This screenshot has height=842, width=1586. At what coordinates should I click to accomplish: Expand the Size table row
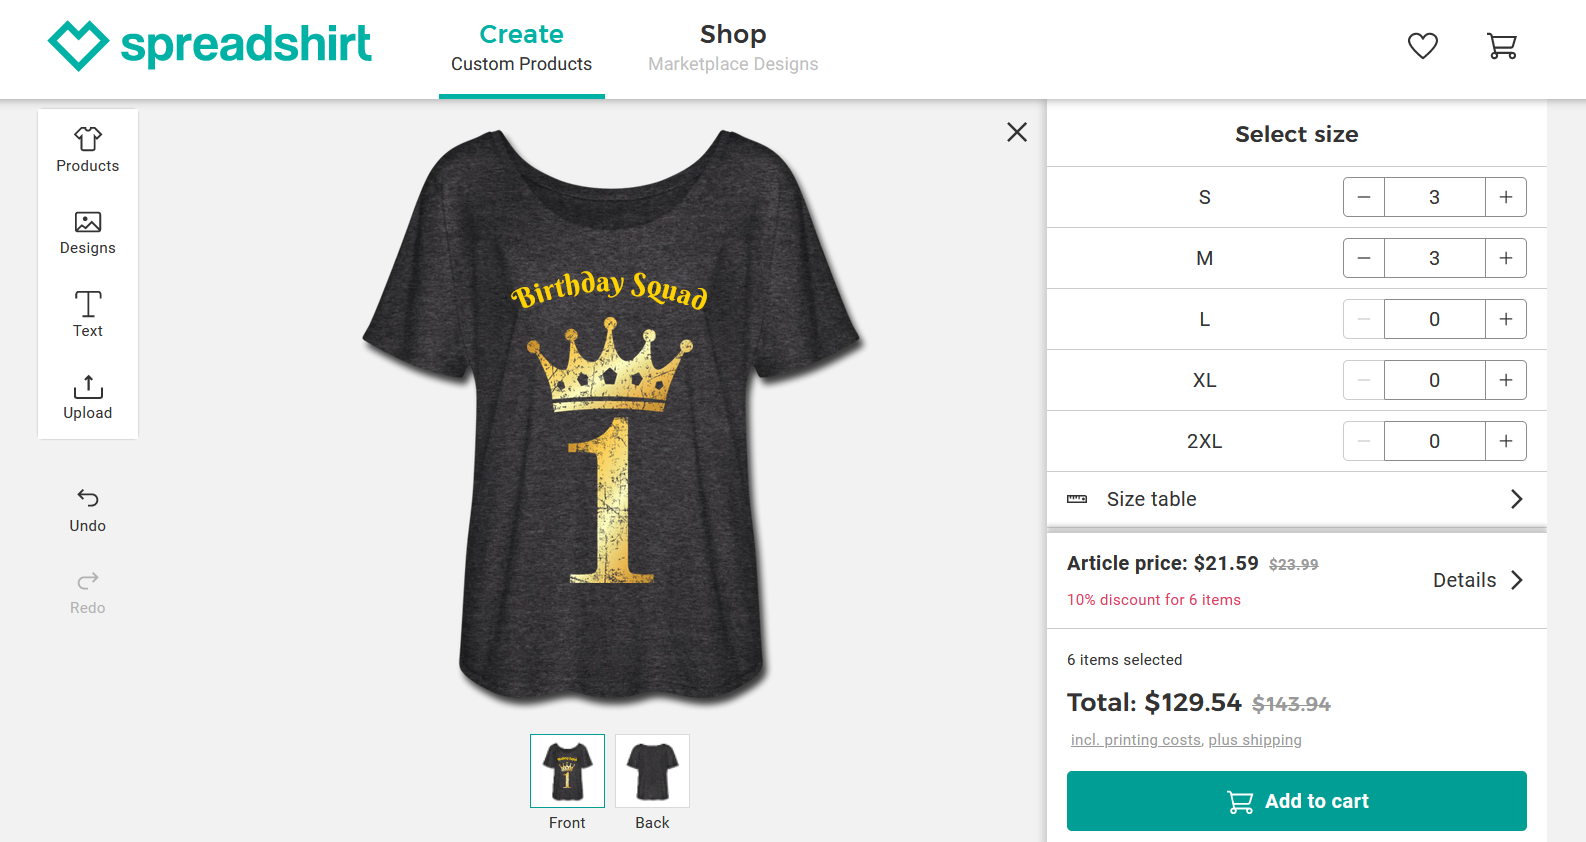coord(1296,499)
